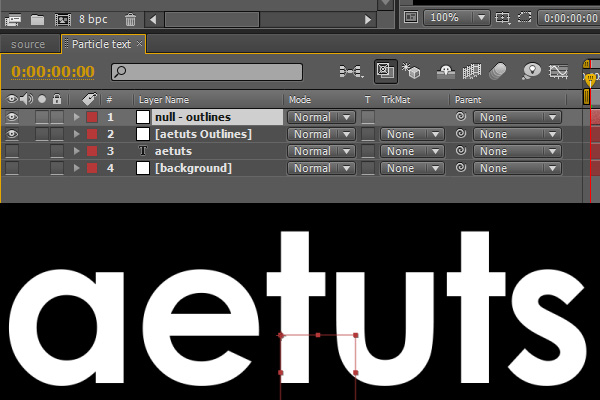Select the null - outlines layer name
The image size is (600, 400).
click(193, 117)
